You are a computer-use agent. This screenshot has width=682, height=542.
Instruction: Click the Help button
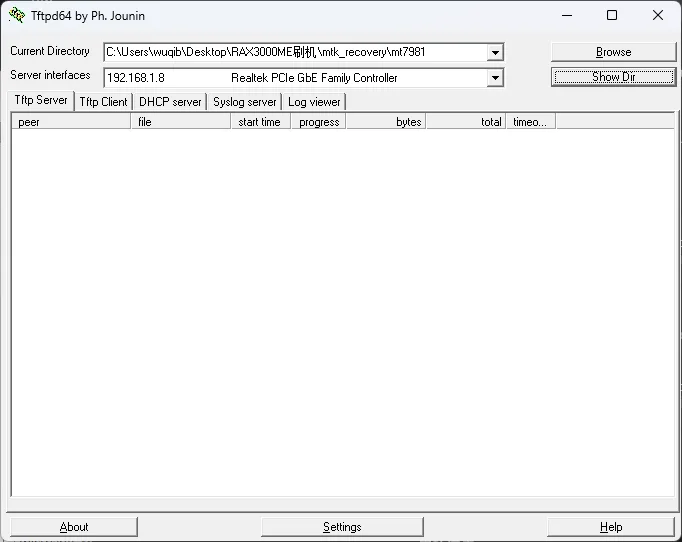[x=611, y=527]
